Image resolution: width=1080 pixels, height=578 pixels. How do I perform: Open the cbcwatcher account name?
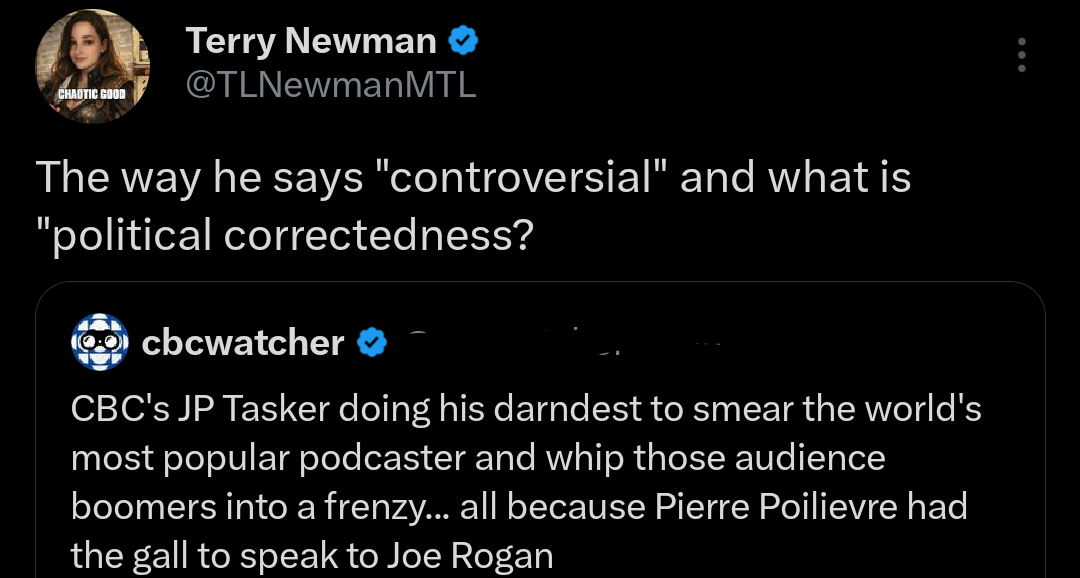(243, 343)
